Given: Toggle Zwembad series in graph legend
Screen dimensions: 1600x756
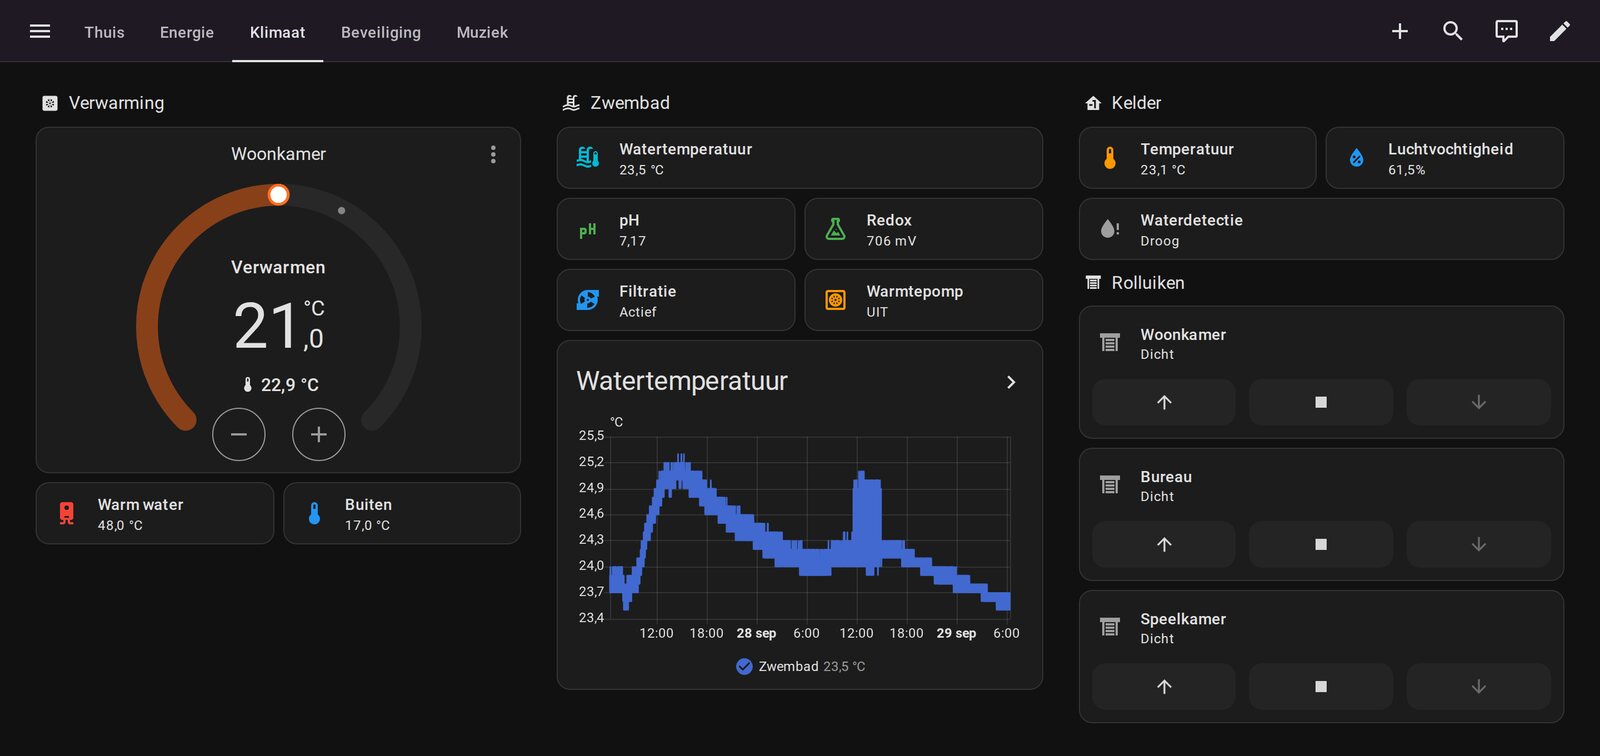Looking at the screenshot, I should 800,666.
